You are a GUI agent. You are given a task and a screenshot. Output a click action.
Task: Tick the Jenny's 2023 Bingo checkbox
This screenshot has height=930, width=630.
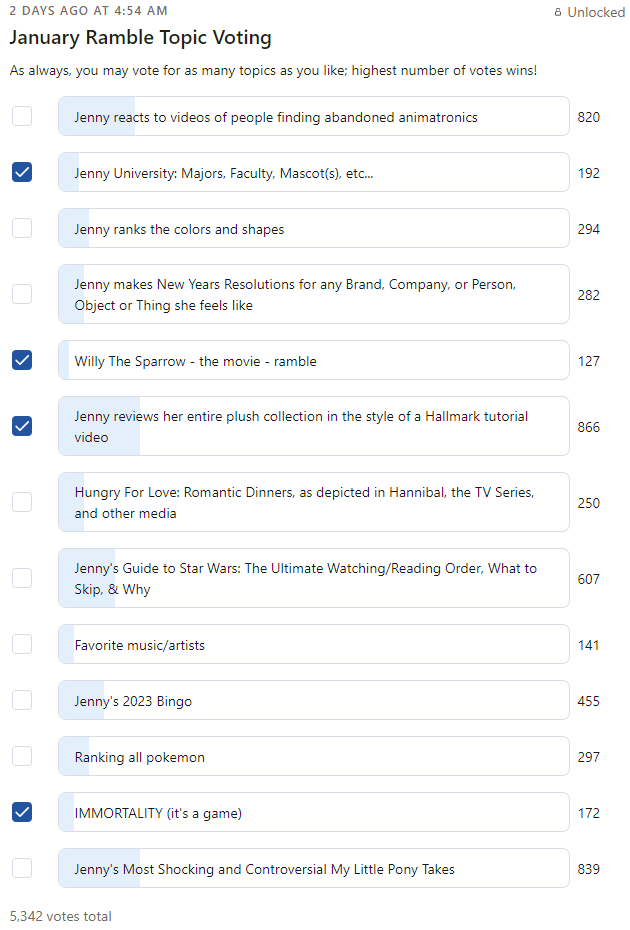22,700
